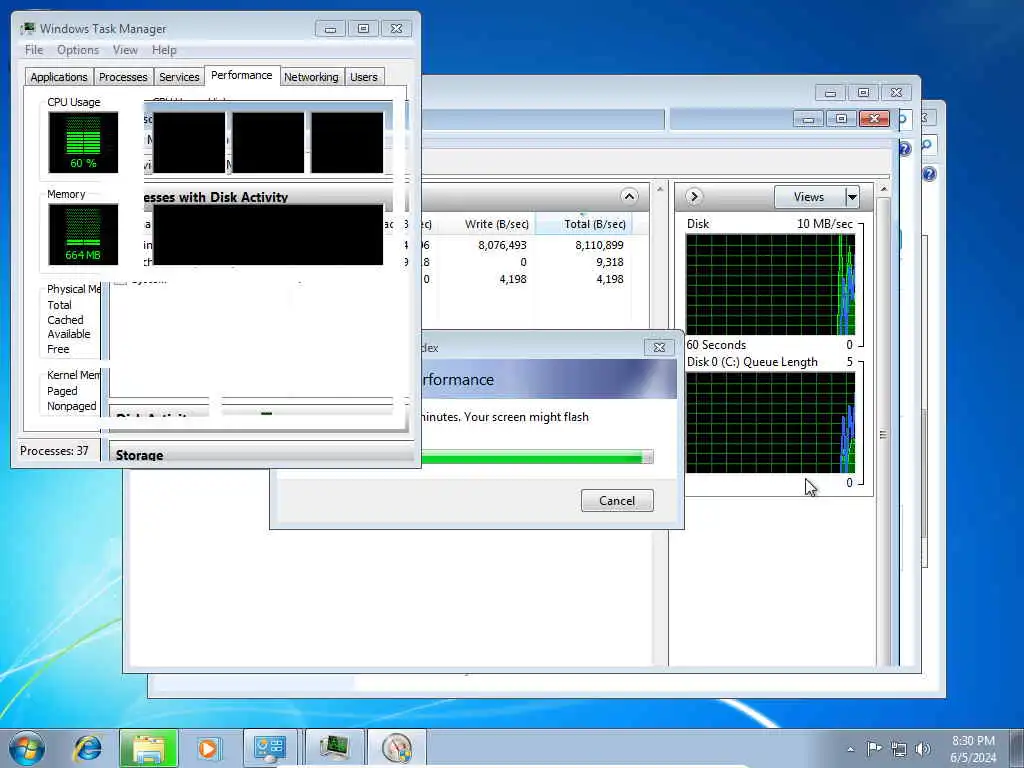Open the Views dropdown arrow

[x=852, y=197]
